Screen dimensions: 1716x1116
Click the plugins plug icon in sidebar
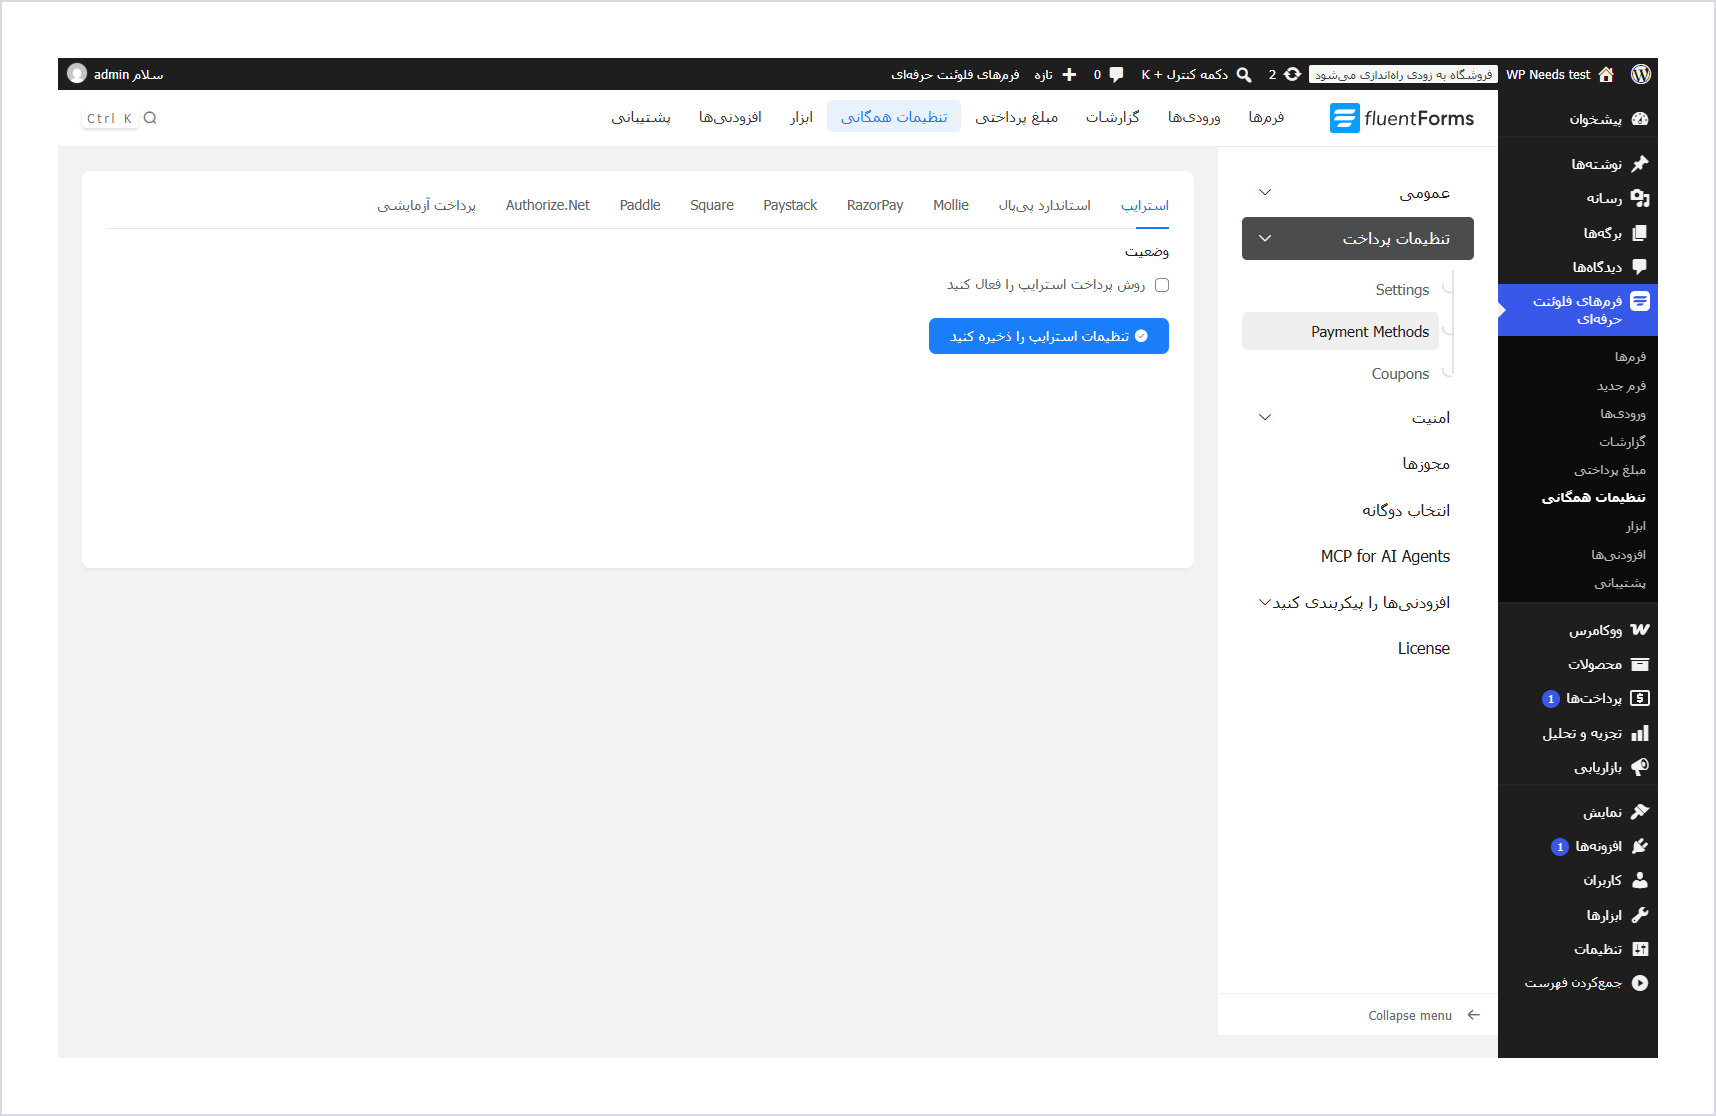point(1640,846)
